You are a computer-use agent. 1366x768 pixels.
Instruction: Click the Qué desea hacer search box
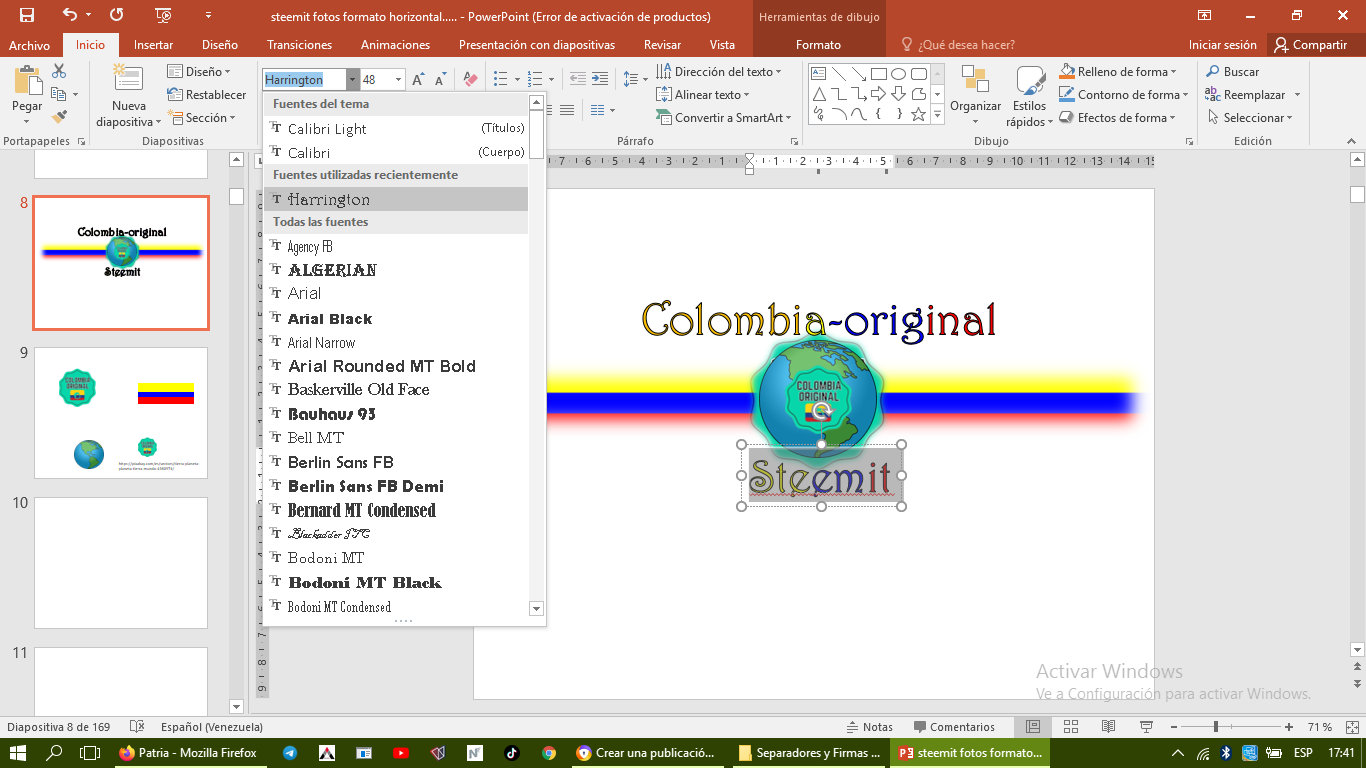[x=958, y=45]
